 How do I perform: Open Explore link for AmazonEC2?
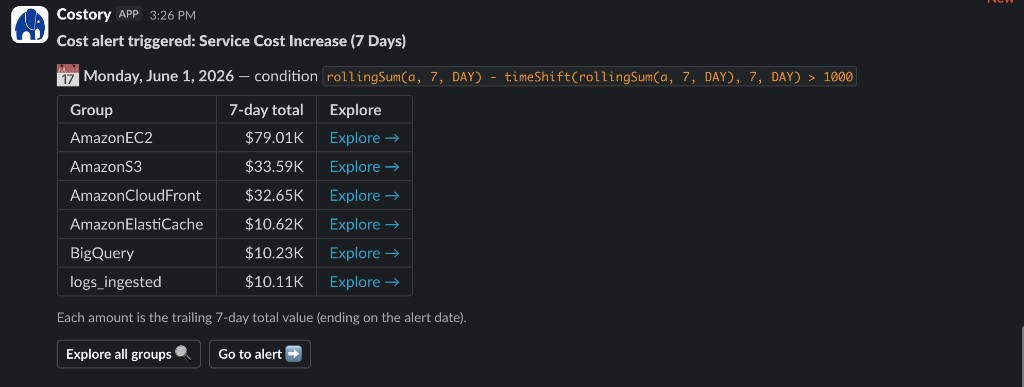point(364,138)
